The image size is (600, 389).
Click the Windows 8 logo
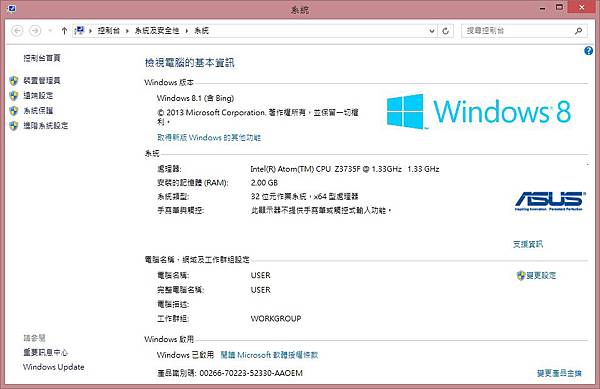(x=479, y=111)
